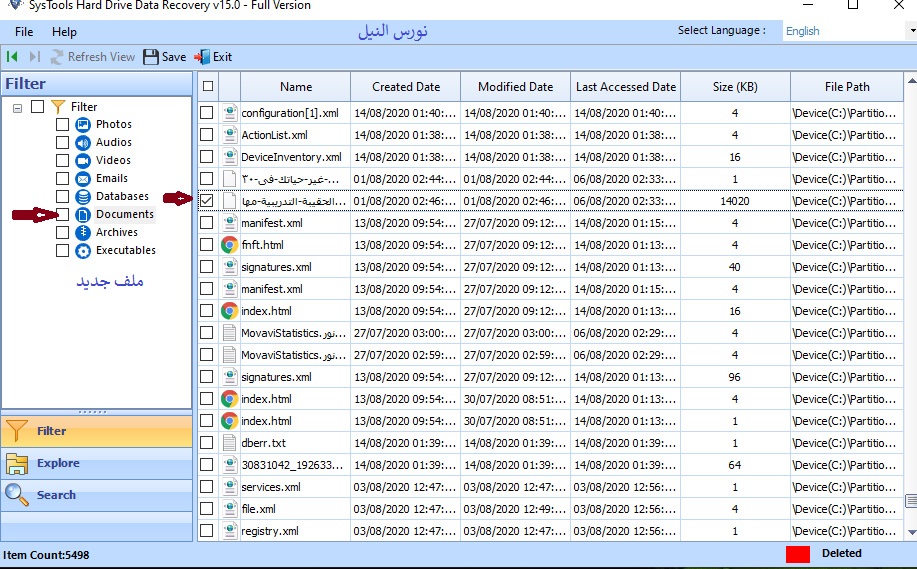Switch to the Search panel
The height and width of the screenshot is (569, 917).
tap(56, 495)
